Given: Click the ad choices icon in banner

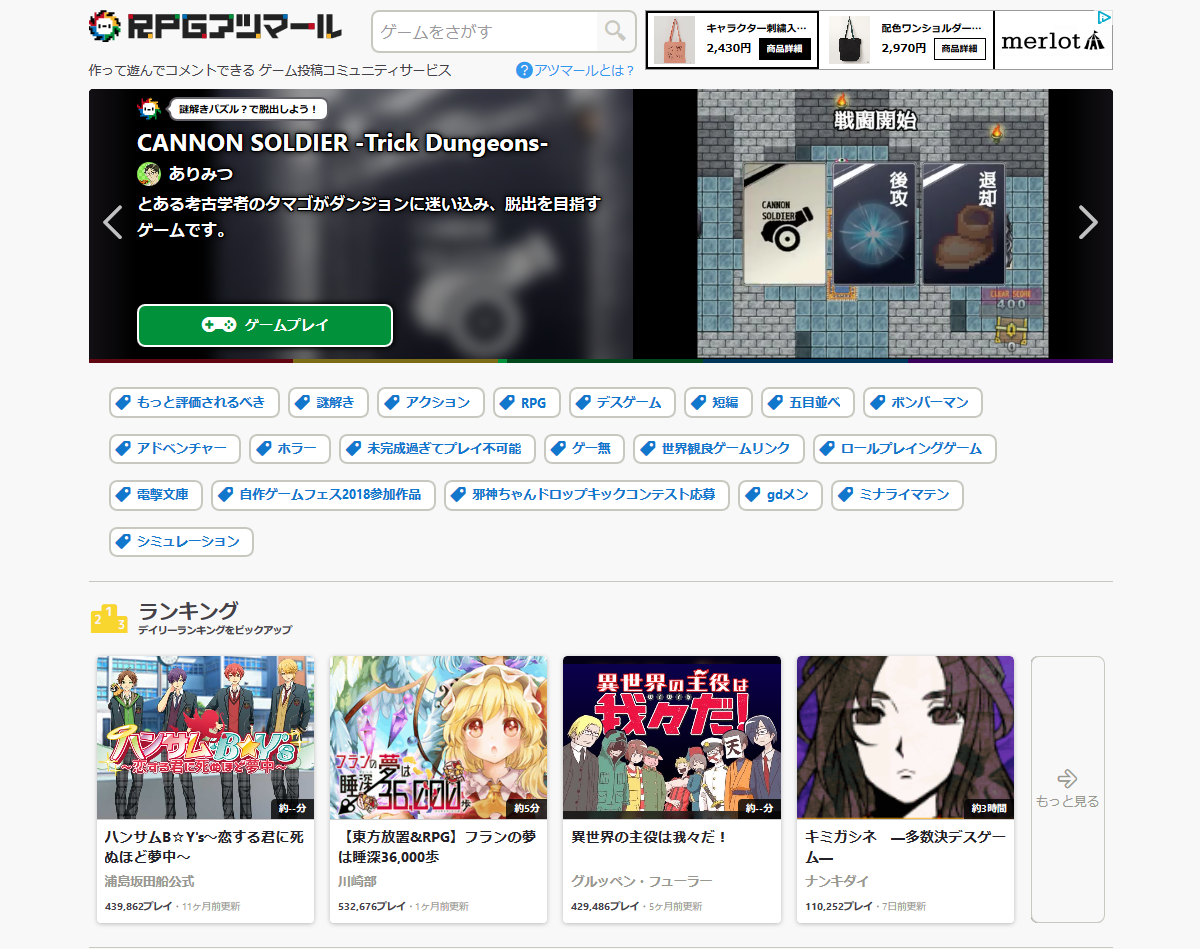Looking at the screenshot, I should click(x=1103, y=18).
